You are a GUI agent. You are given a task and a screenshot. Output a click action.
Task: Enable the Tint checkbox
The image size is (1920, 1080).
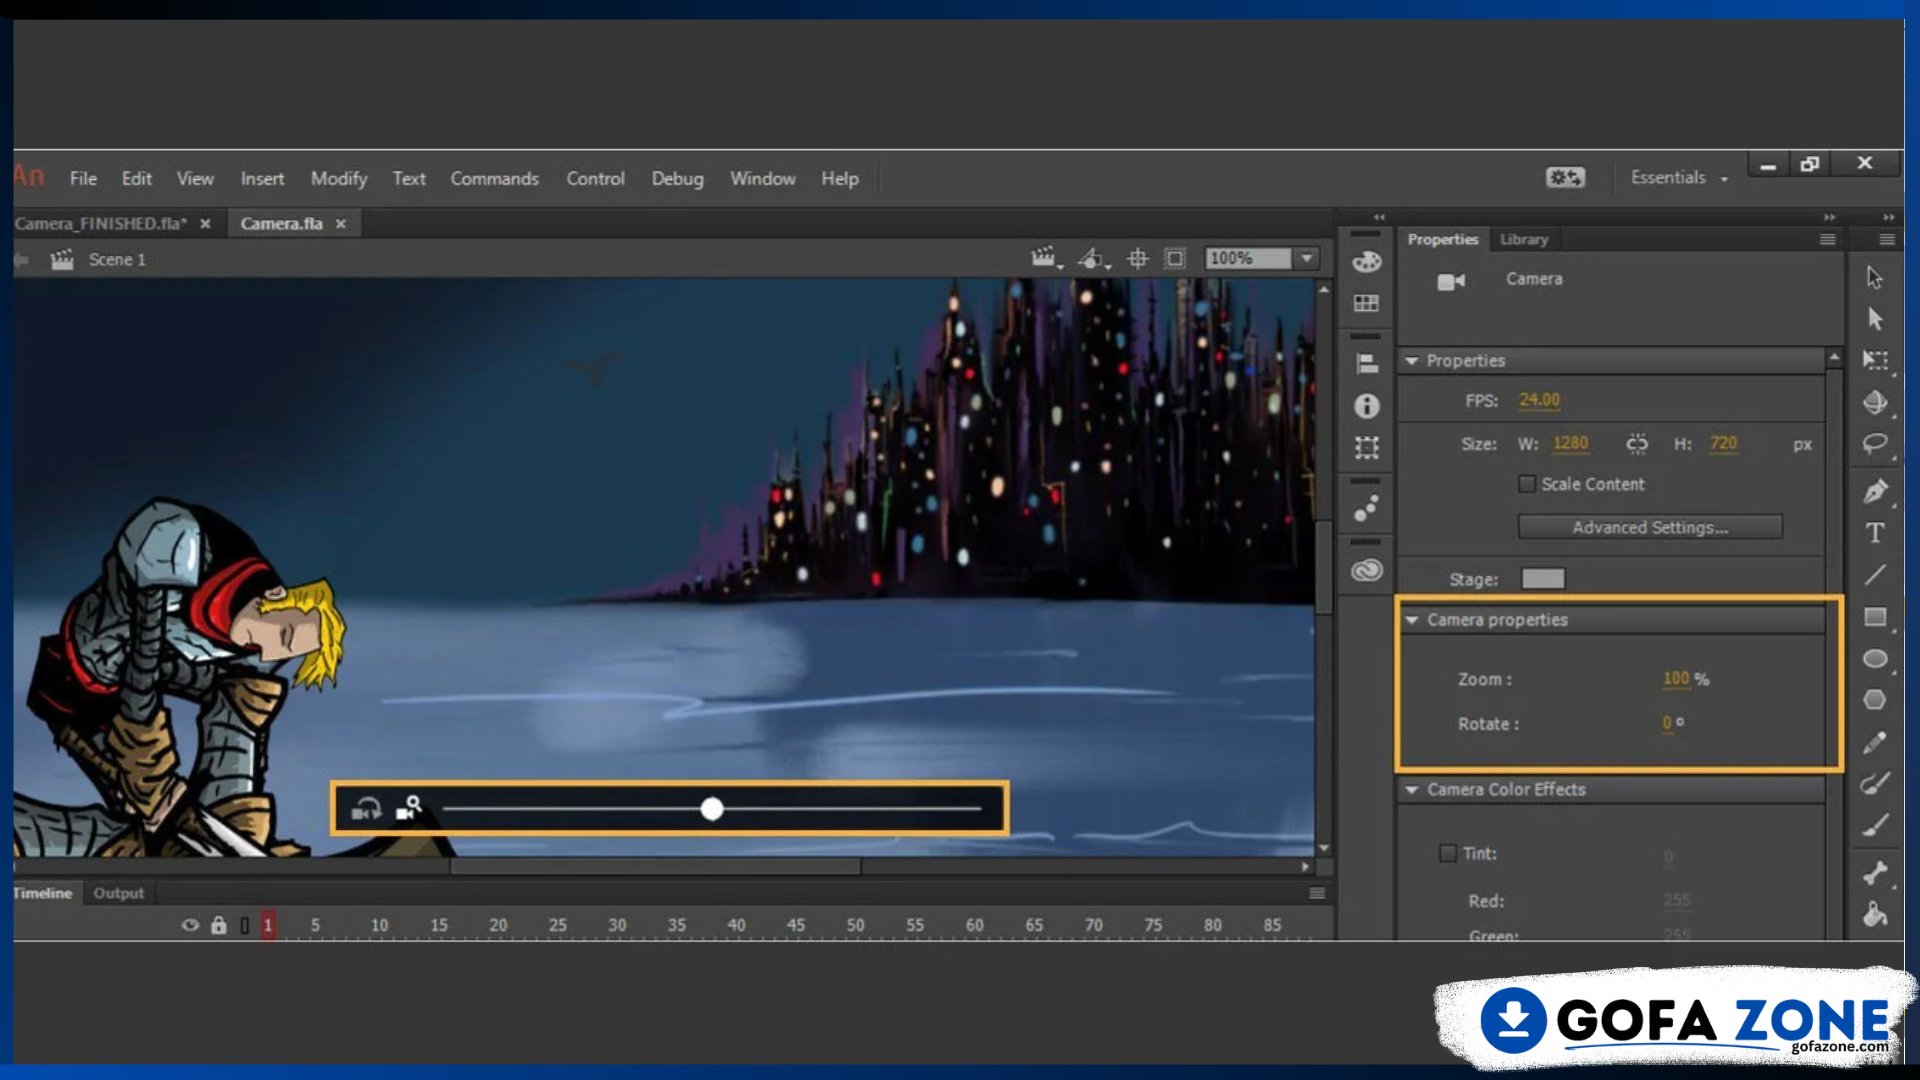[1447, 853]
